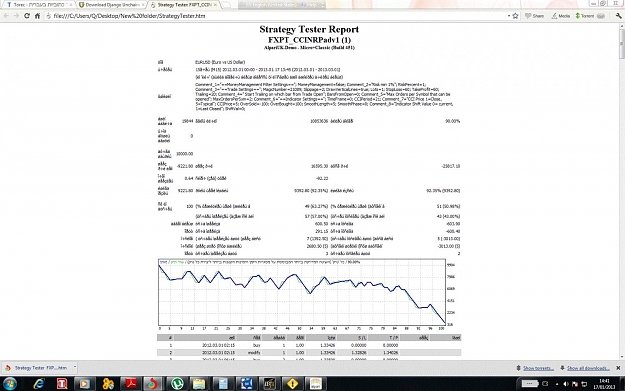Open the Alpari taskbar application
This screenshot has height=391, width=625.
click(316, 384)
